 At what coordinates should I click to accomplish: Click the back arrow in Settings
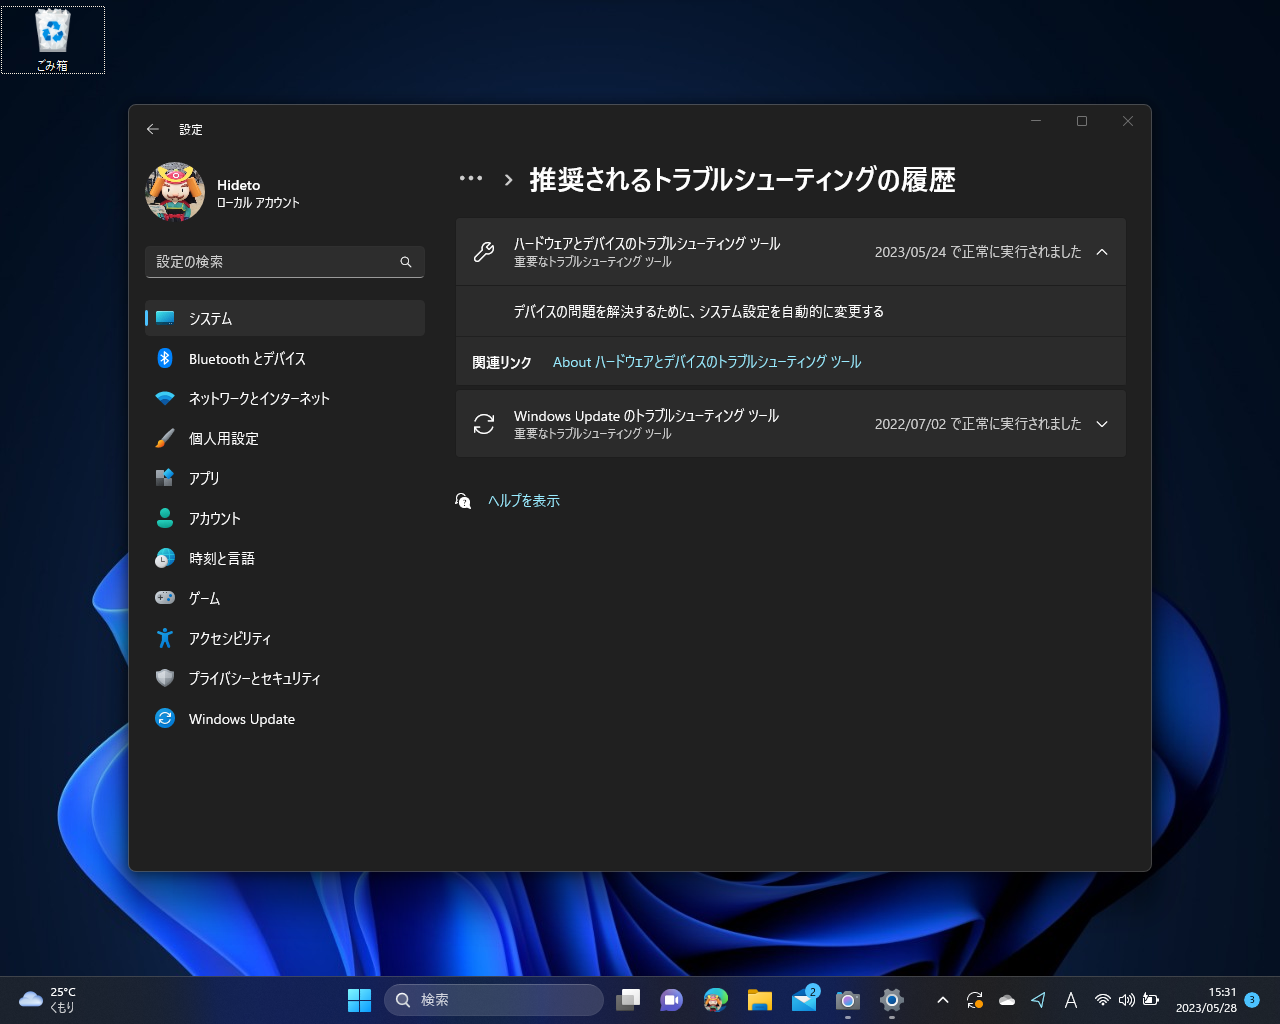click(x=152, y=129)
